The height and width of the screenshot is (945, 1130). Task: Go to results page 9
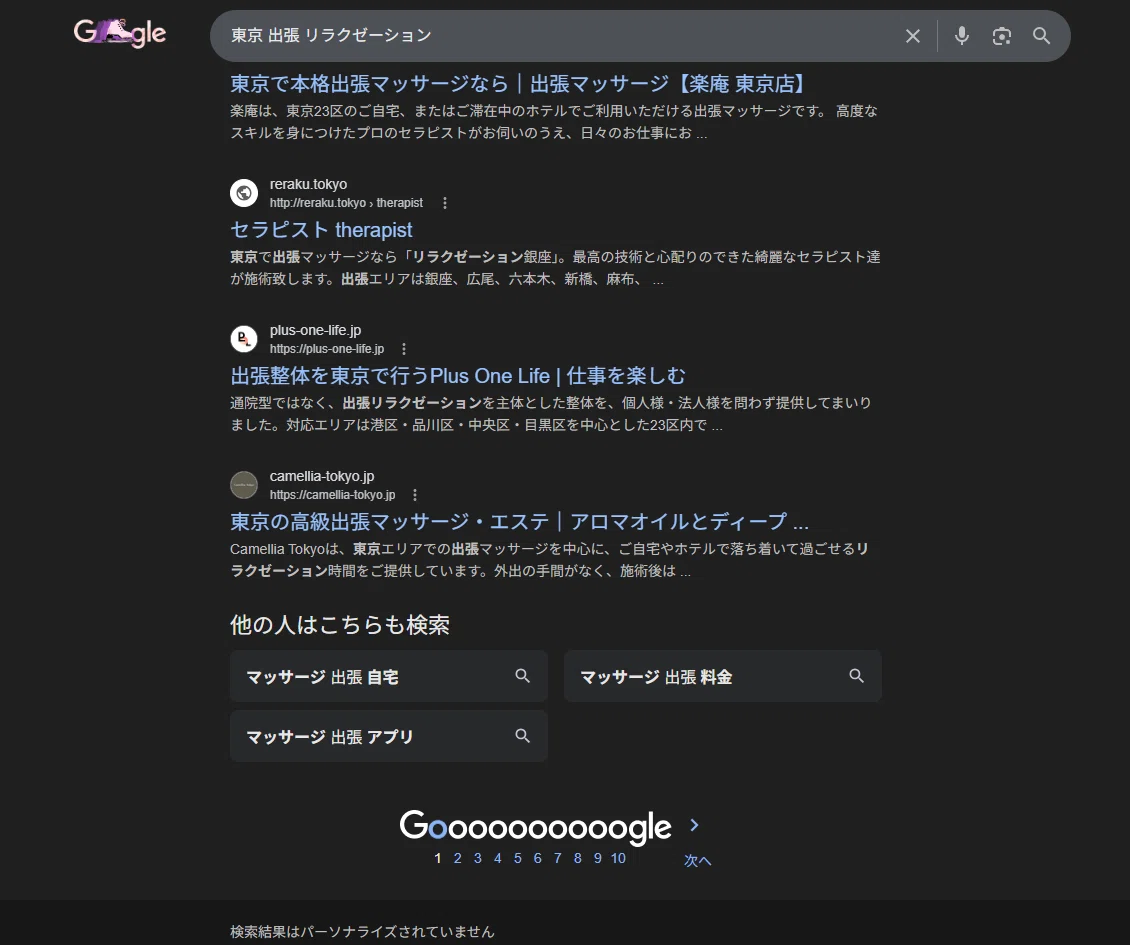[597, 859]
